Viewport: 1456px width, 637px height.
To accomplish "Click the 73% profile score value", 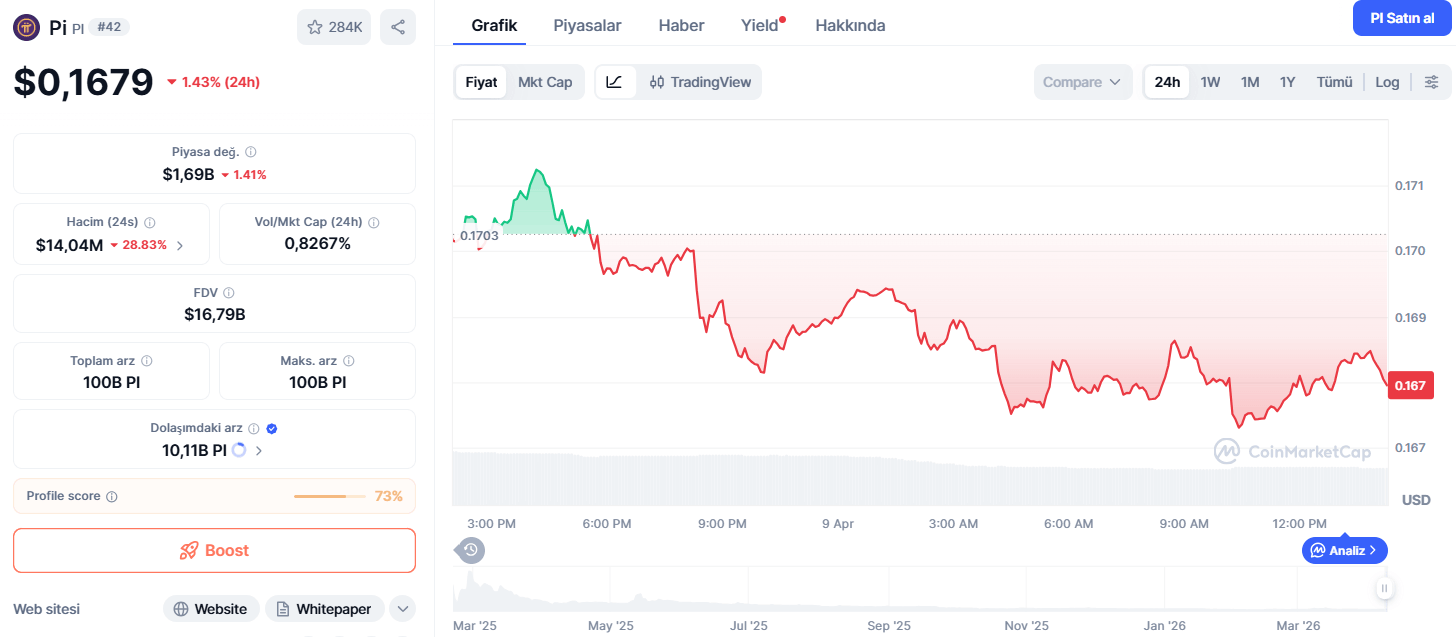I will 389,496.
